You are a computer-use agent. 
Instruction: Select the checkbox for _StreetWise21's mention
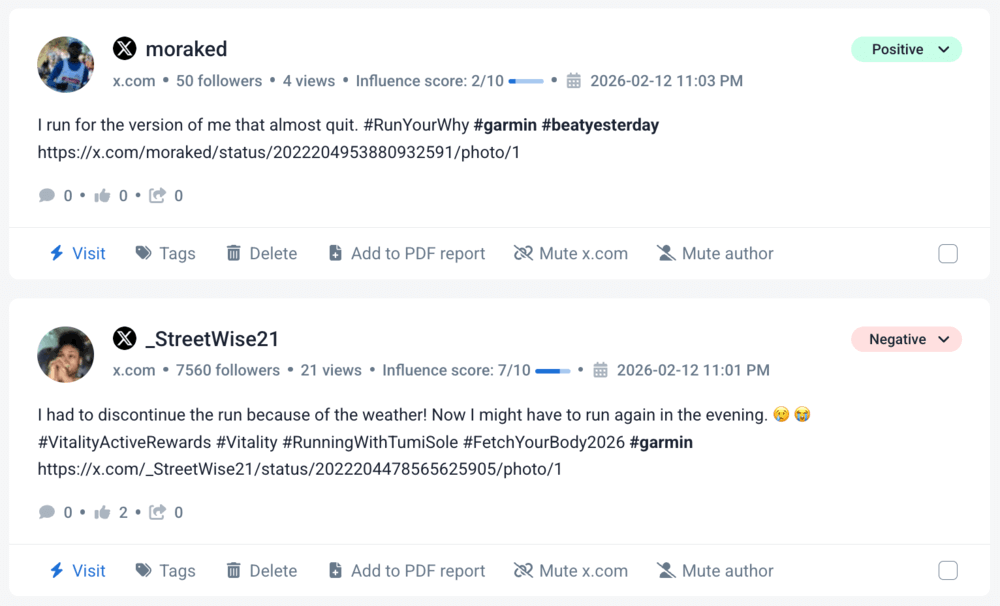[x=948, y=571]
